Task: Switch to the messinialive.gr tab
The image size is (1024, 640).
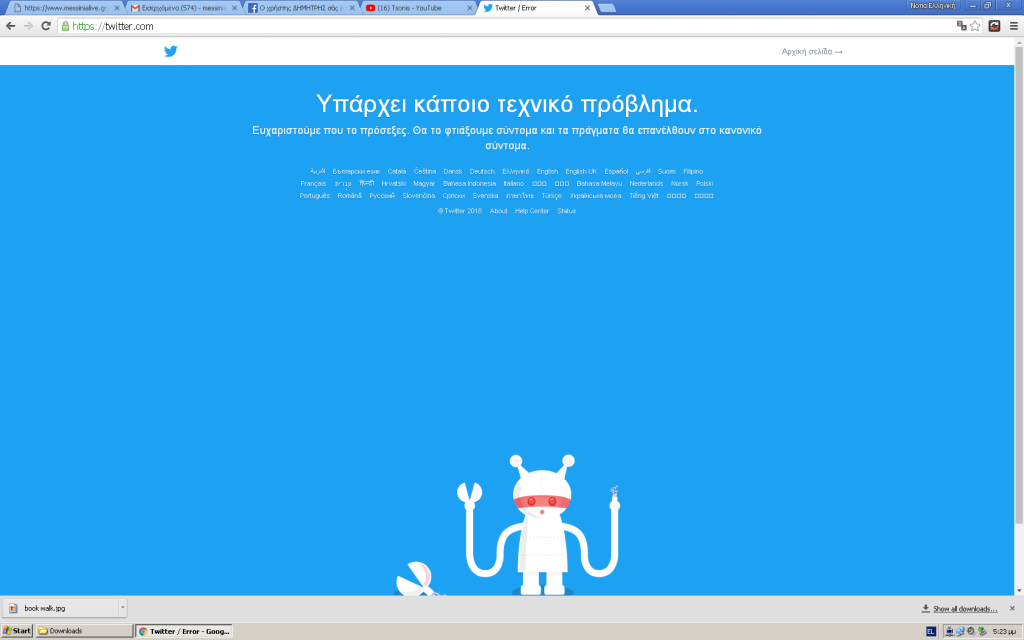Action: 65,8
